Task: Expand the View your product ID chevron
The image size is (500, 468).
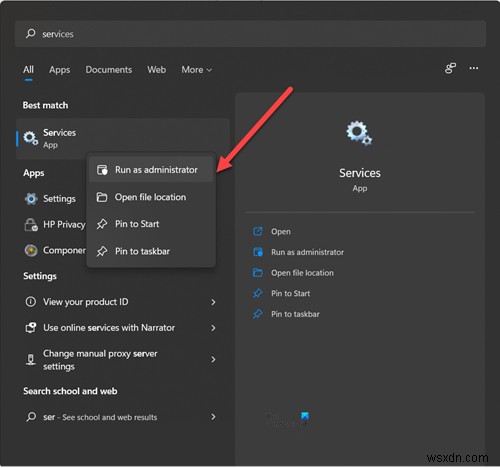Action: point(213,302)
